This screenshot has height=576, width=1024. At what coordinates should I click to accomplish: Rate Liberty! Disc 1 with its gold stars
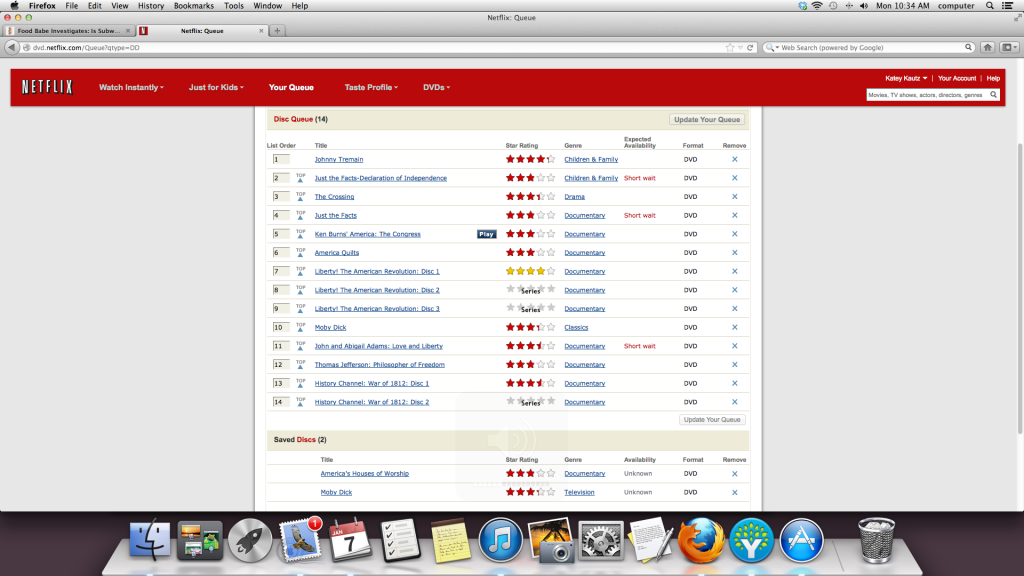pos(530,271)
